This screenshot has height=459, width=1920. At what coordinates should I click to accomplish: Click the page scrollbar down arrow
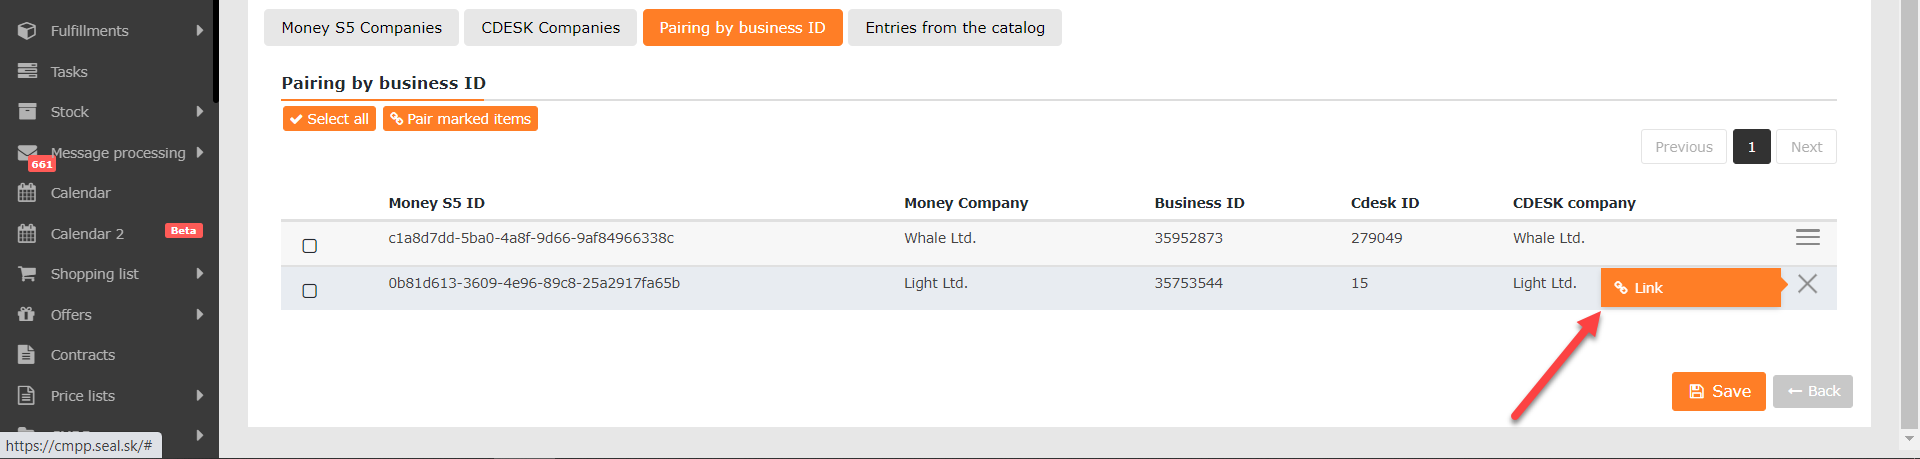[1909, 438]
